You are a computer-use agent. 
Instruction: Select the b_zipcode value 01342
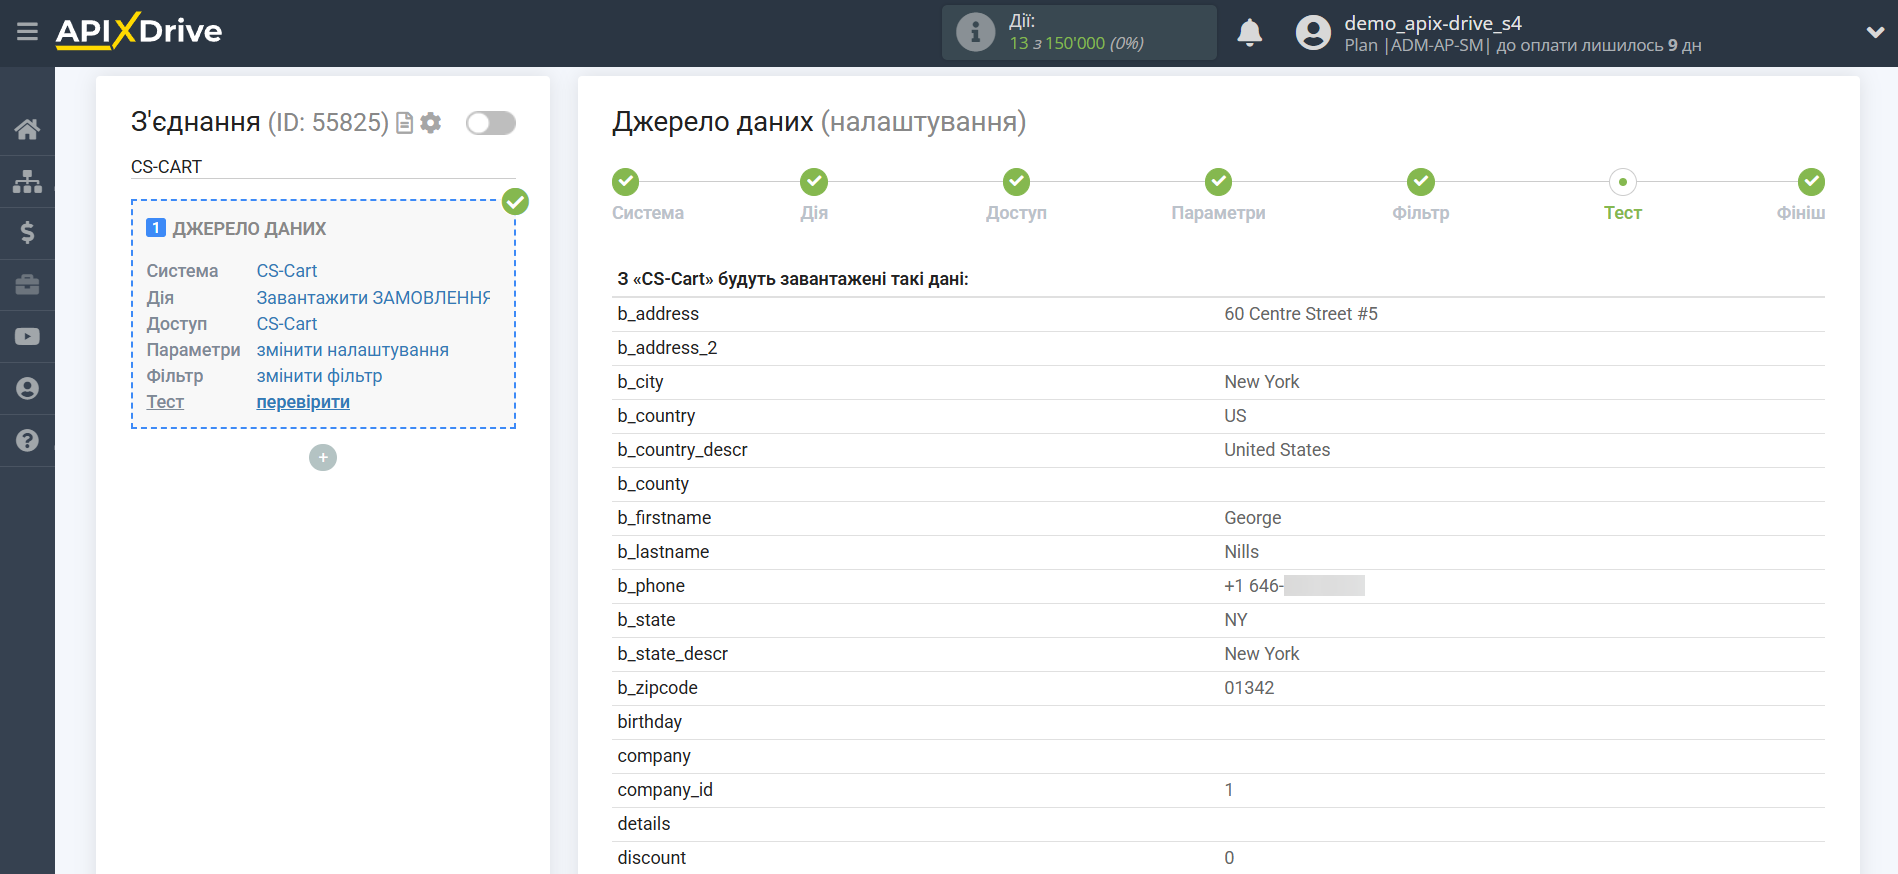point(1249,688)
